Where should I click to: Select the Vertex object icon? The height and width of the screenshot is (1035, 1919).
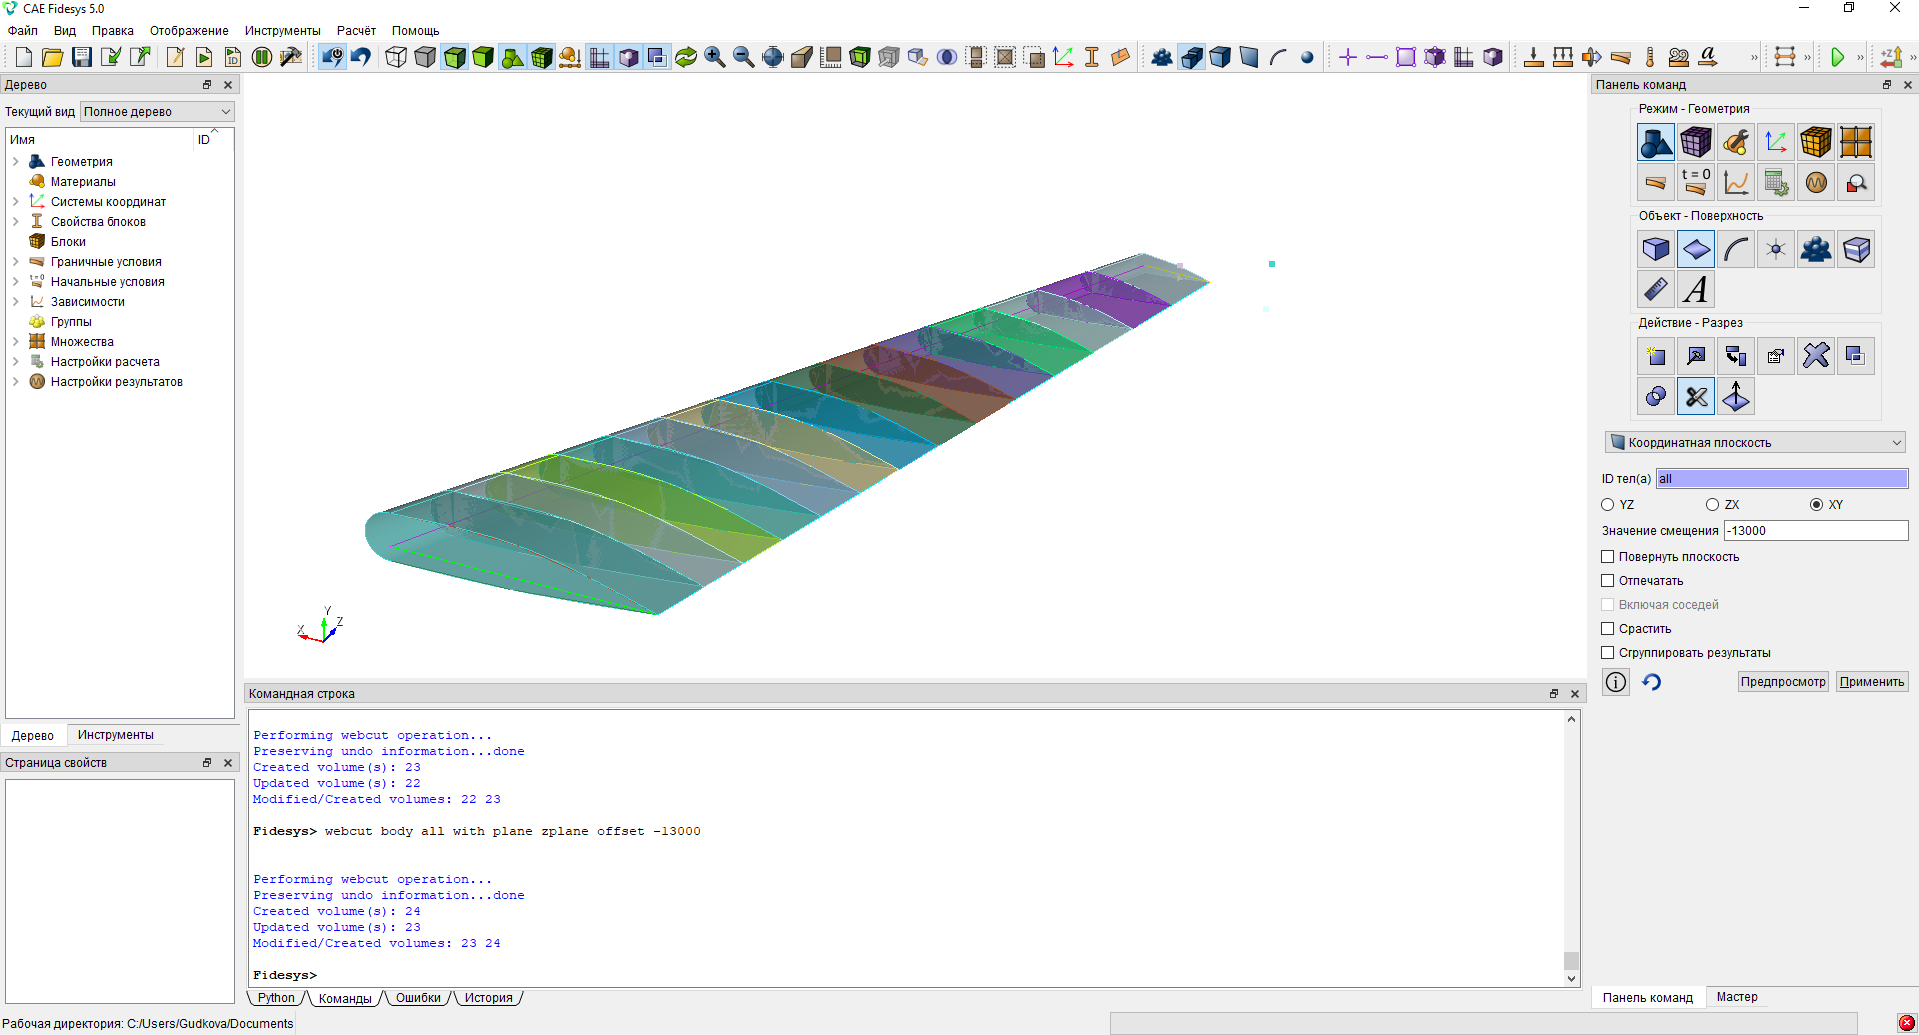click(x=1776, y=249)
